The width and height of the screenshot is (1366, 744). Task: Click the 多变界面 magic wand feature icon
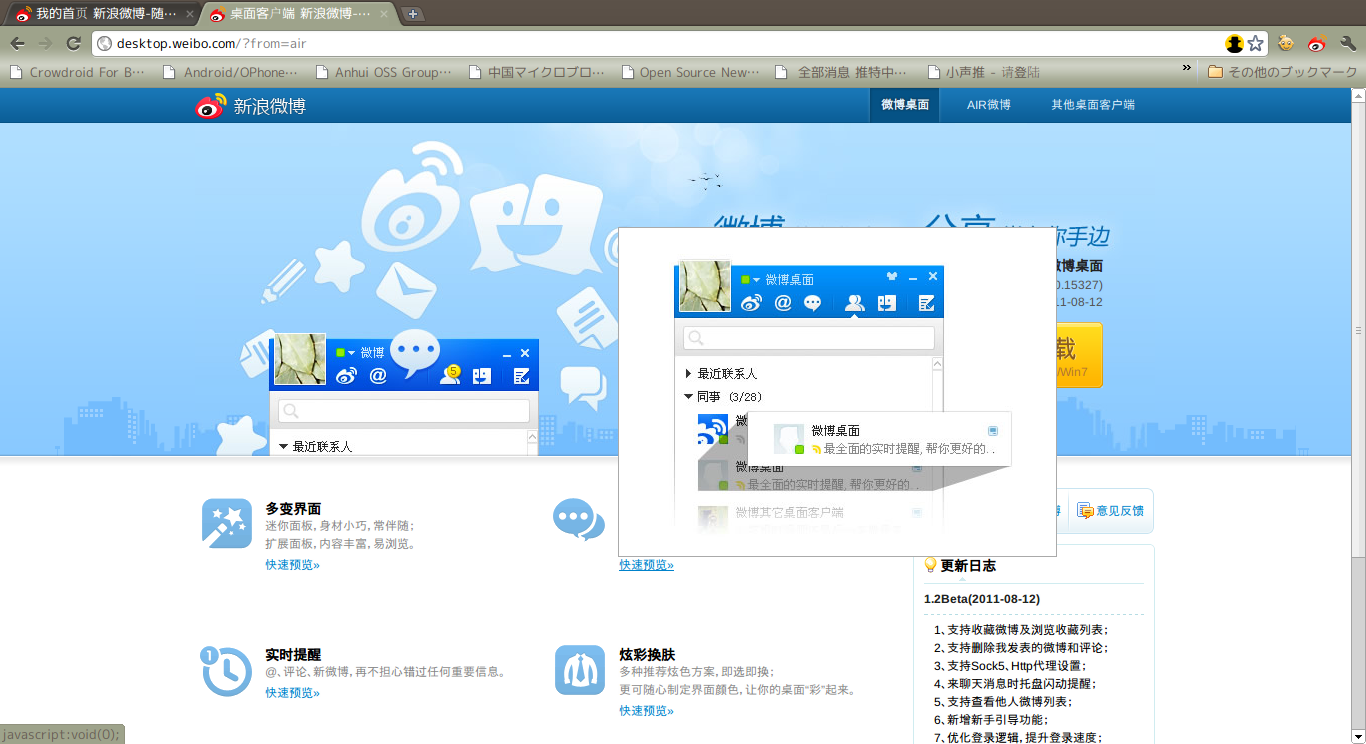(x=227, y=523)
